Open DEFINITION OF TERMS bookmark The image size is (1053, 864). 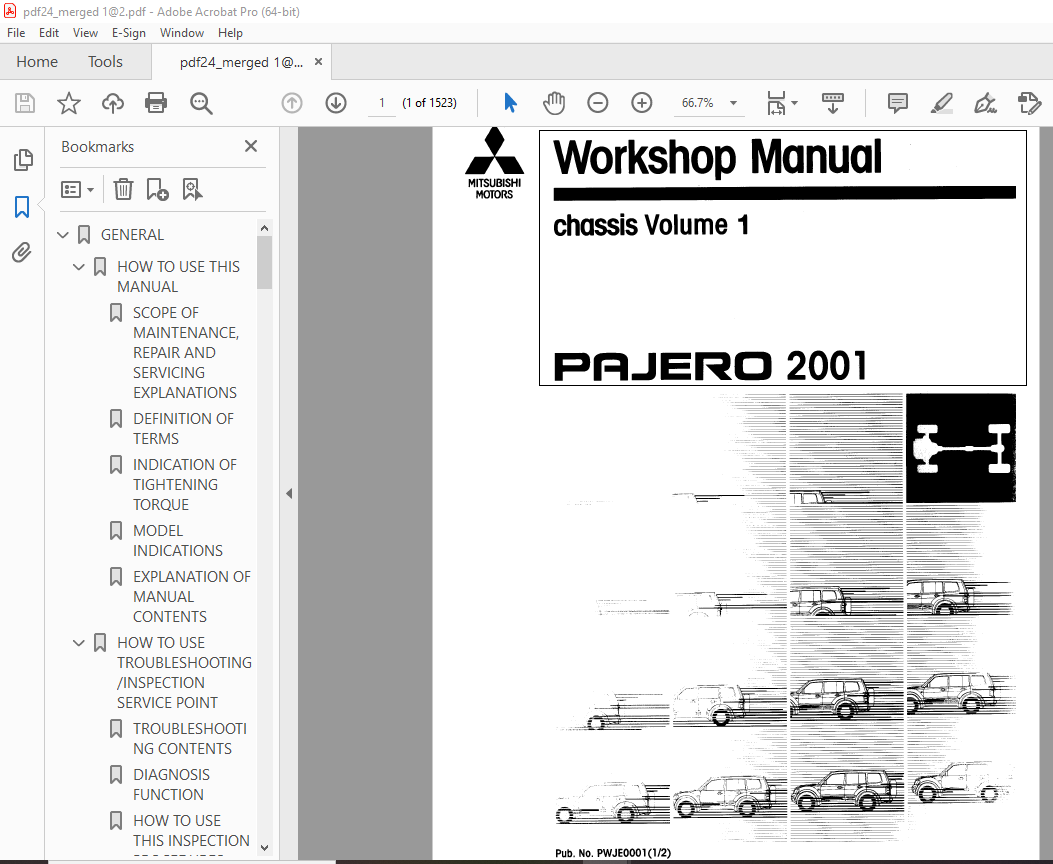pyautogui.click(x=183, y=428)
